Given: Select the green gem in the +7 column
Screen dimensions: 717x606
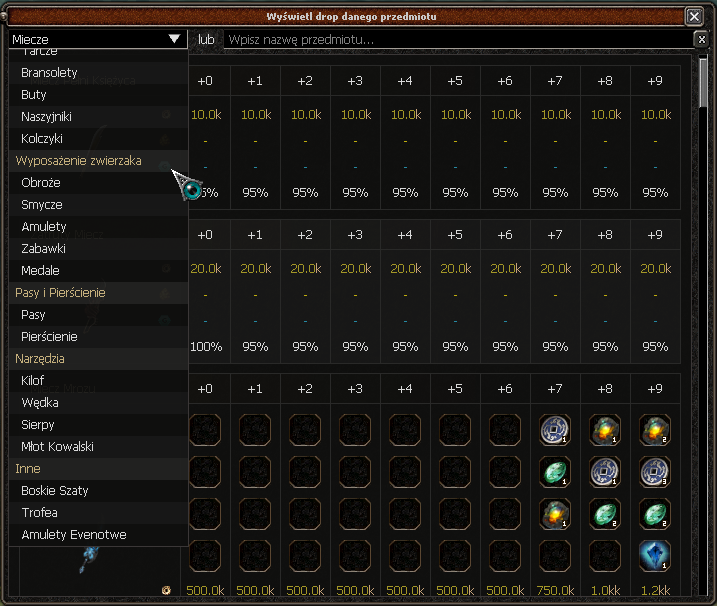Looking at the screenshot, I should 555,472.
